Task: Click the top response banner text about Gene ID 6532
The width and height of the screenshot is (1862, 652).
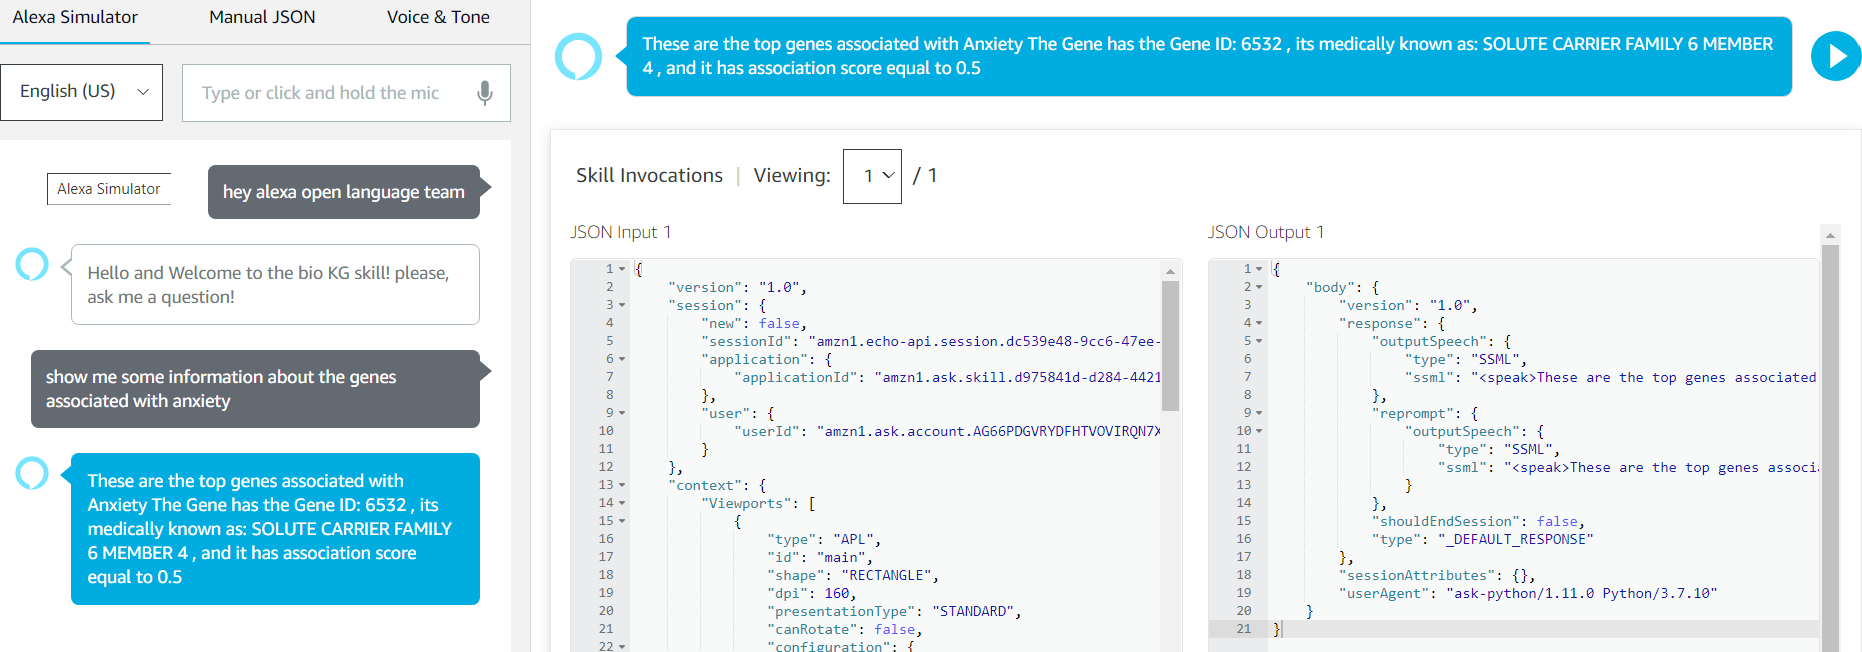Action: (x=1208, y=56)
